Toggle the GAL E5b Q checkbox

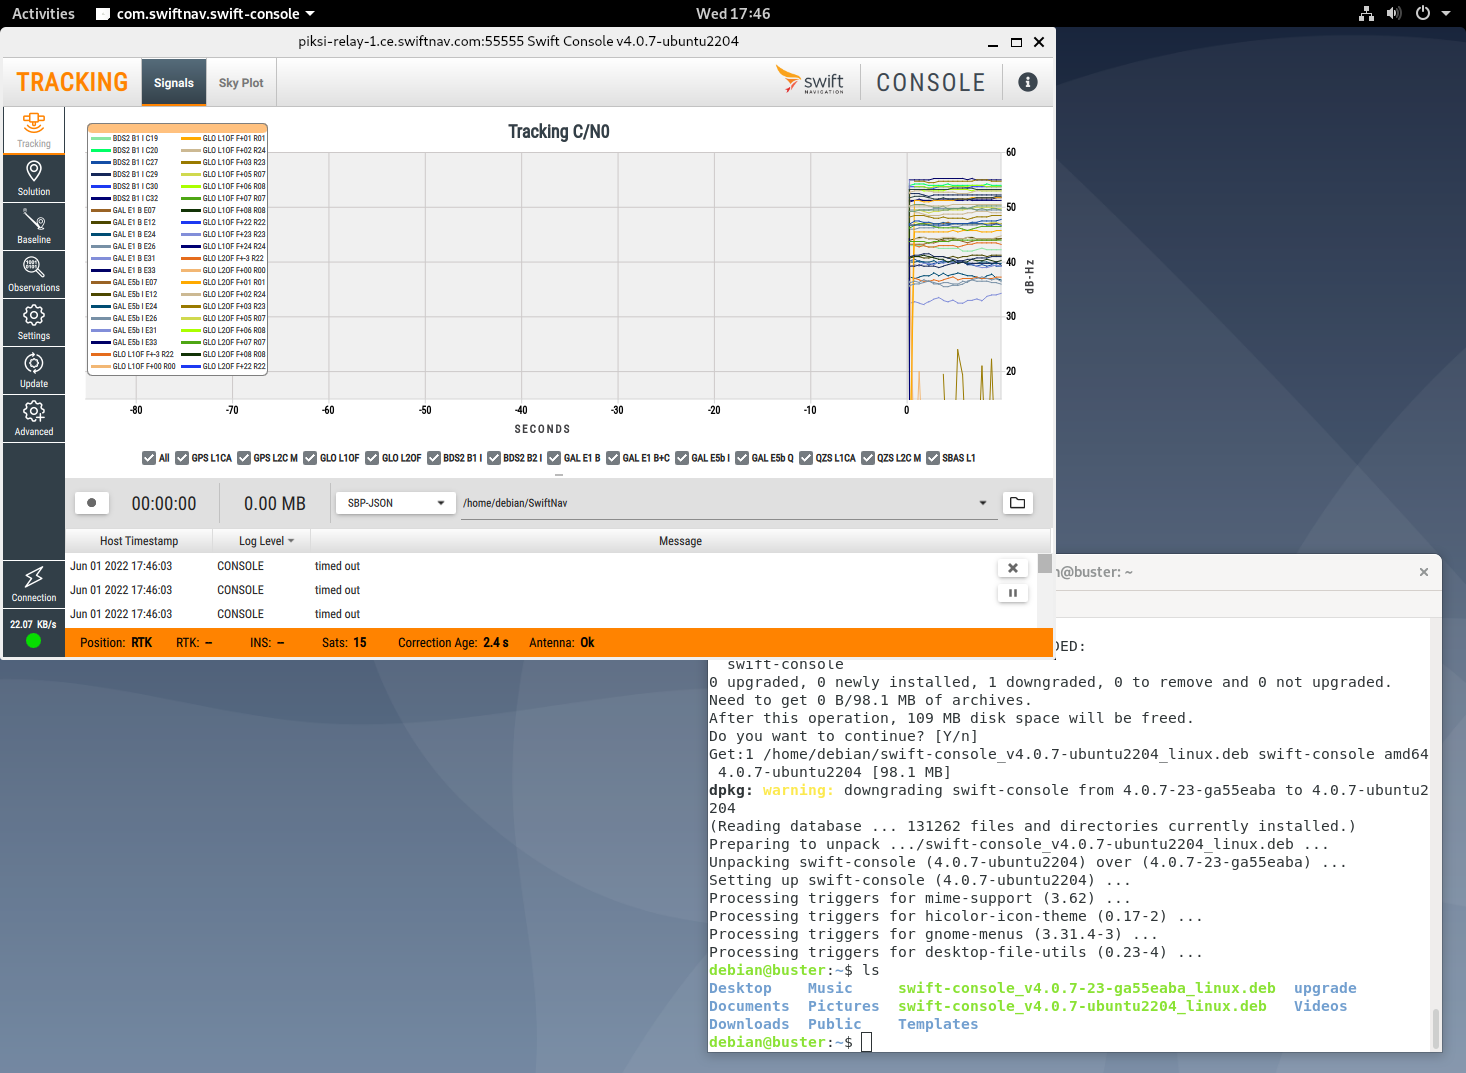coord(742,458)
